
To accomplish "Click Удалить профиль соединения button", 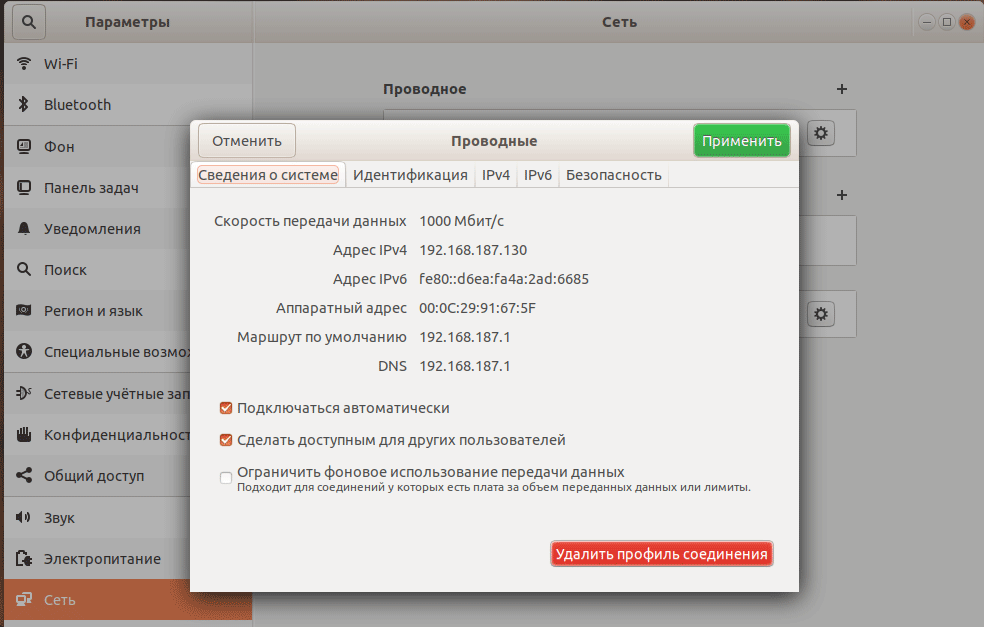I will point(661,554).
